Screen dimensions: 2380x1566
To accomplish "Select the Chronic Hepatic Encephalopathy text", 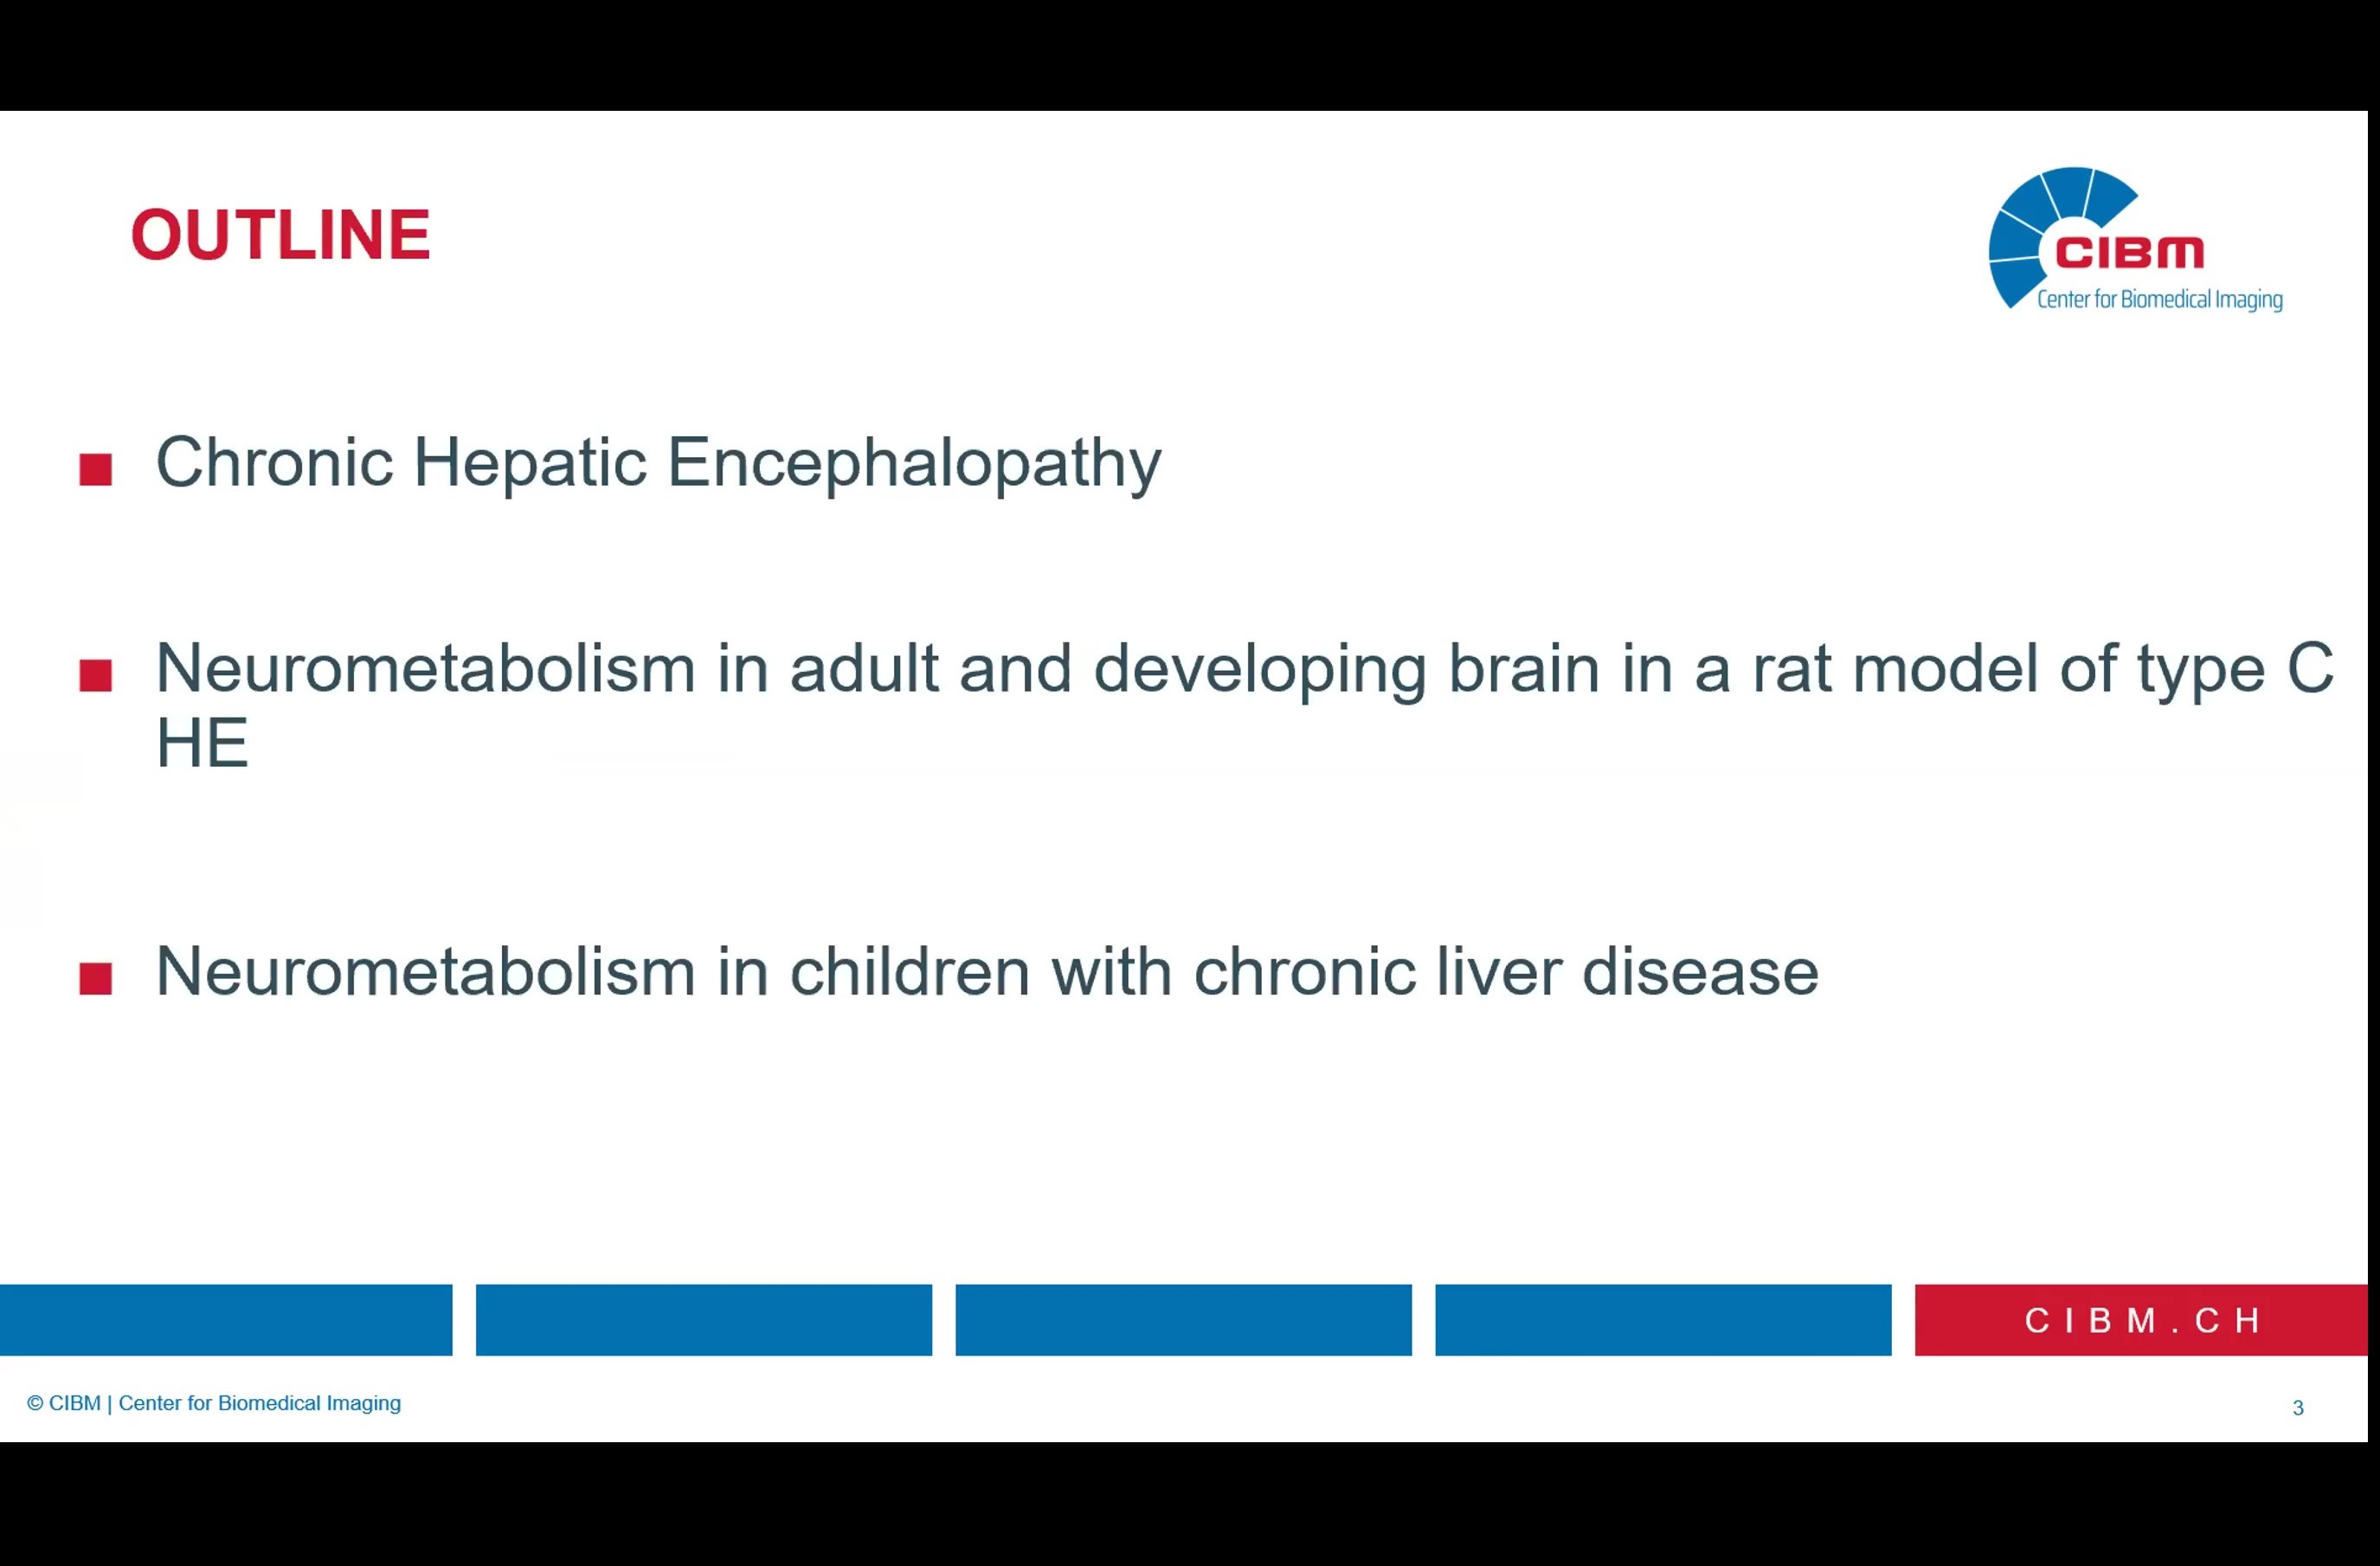I will pyautogui.click(x=658, y=463).
